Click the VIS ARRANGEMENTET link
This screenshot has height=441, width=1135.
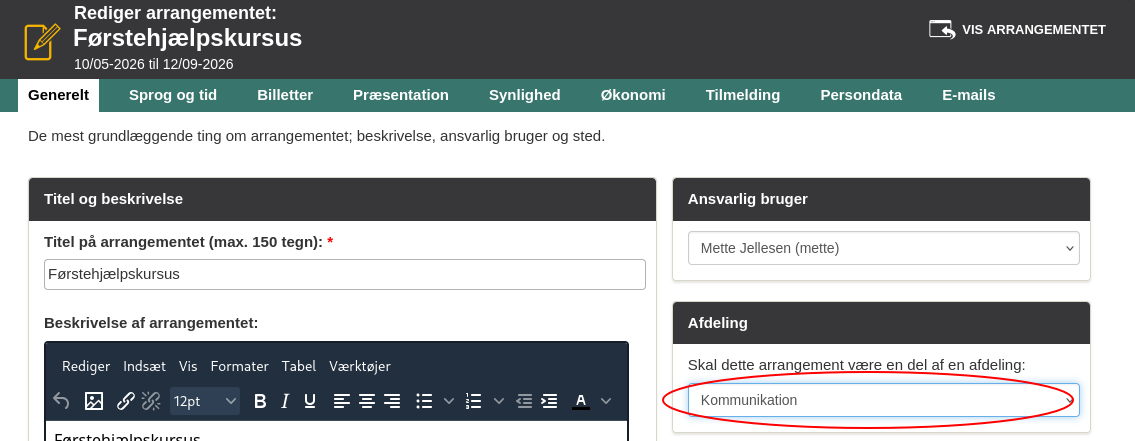pos(1018,29)
